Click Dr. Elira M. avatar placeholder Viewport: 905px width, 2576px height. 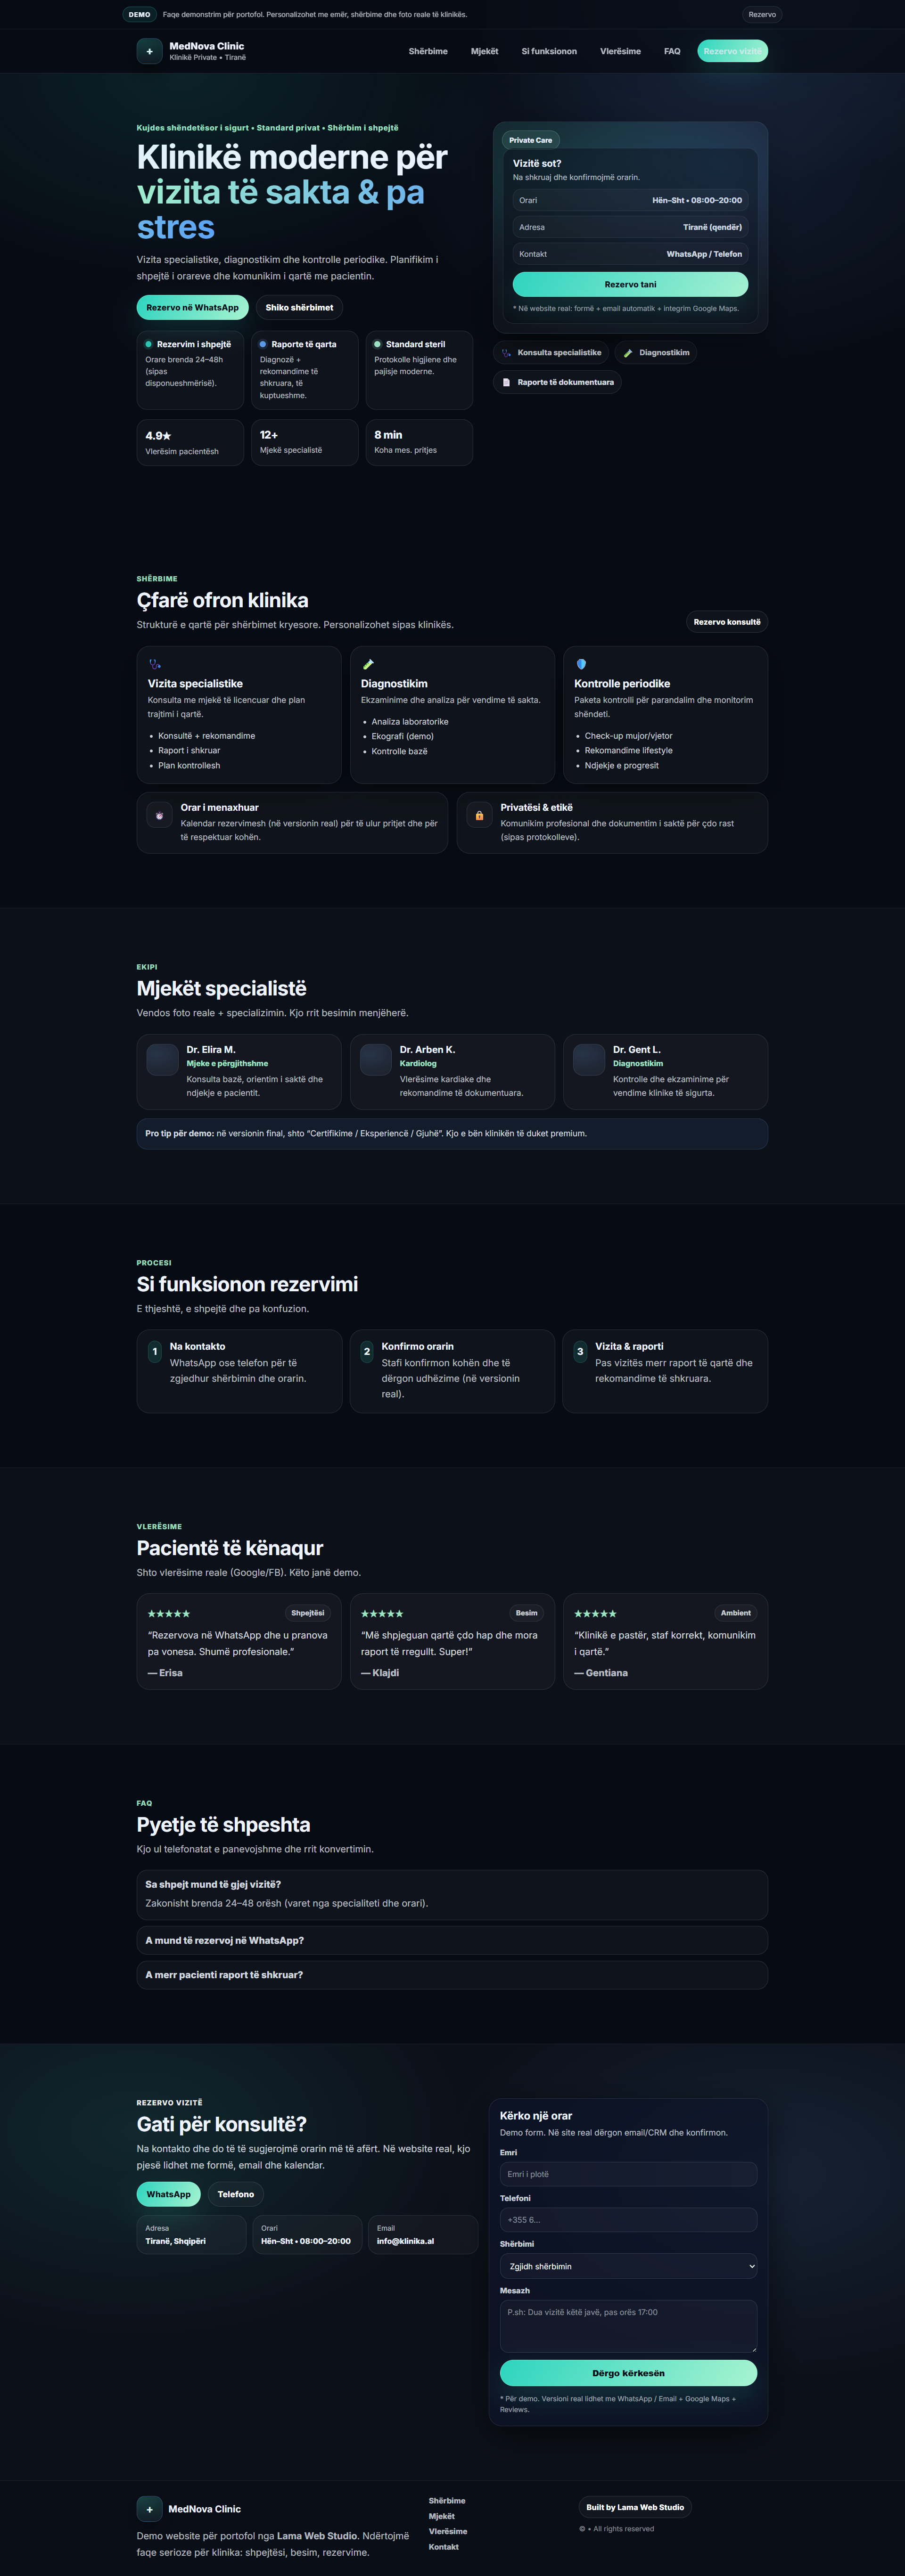click(x=162, y=1059)
